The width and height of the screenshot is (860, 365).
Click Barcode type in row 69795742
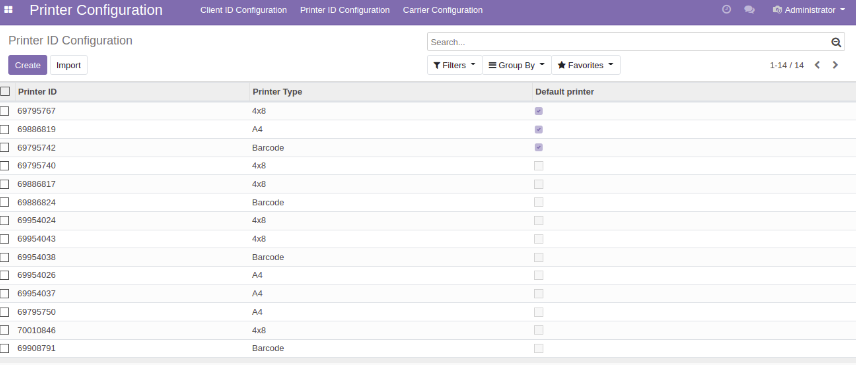coord(268,148)
